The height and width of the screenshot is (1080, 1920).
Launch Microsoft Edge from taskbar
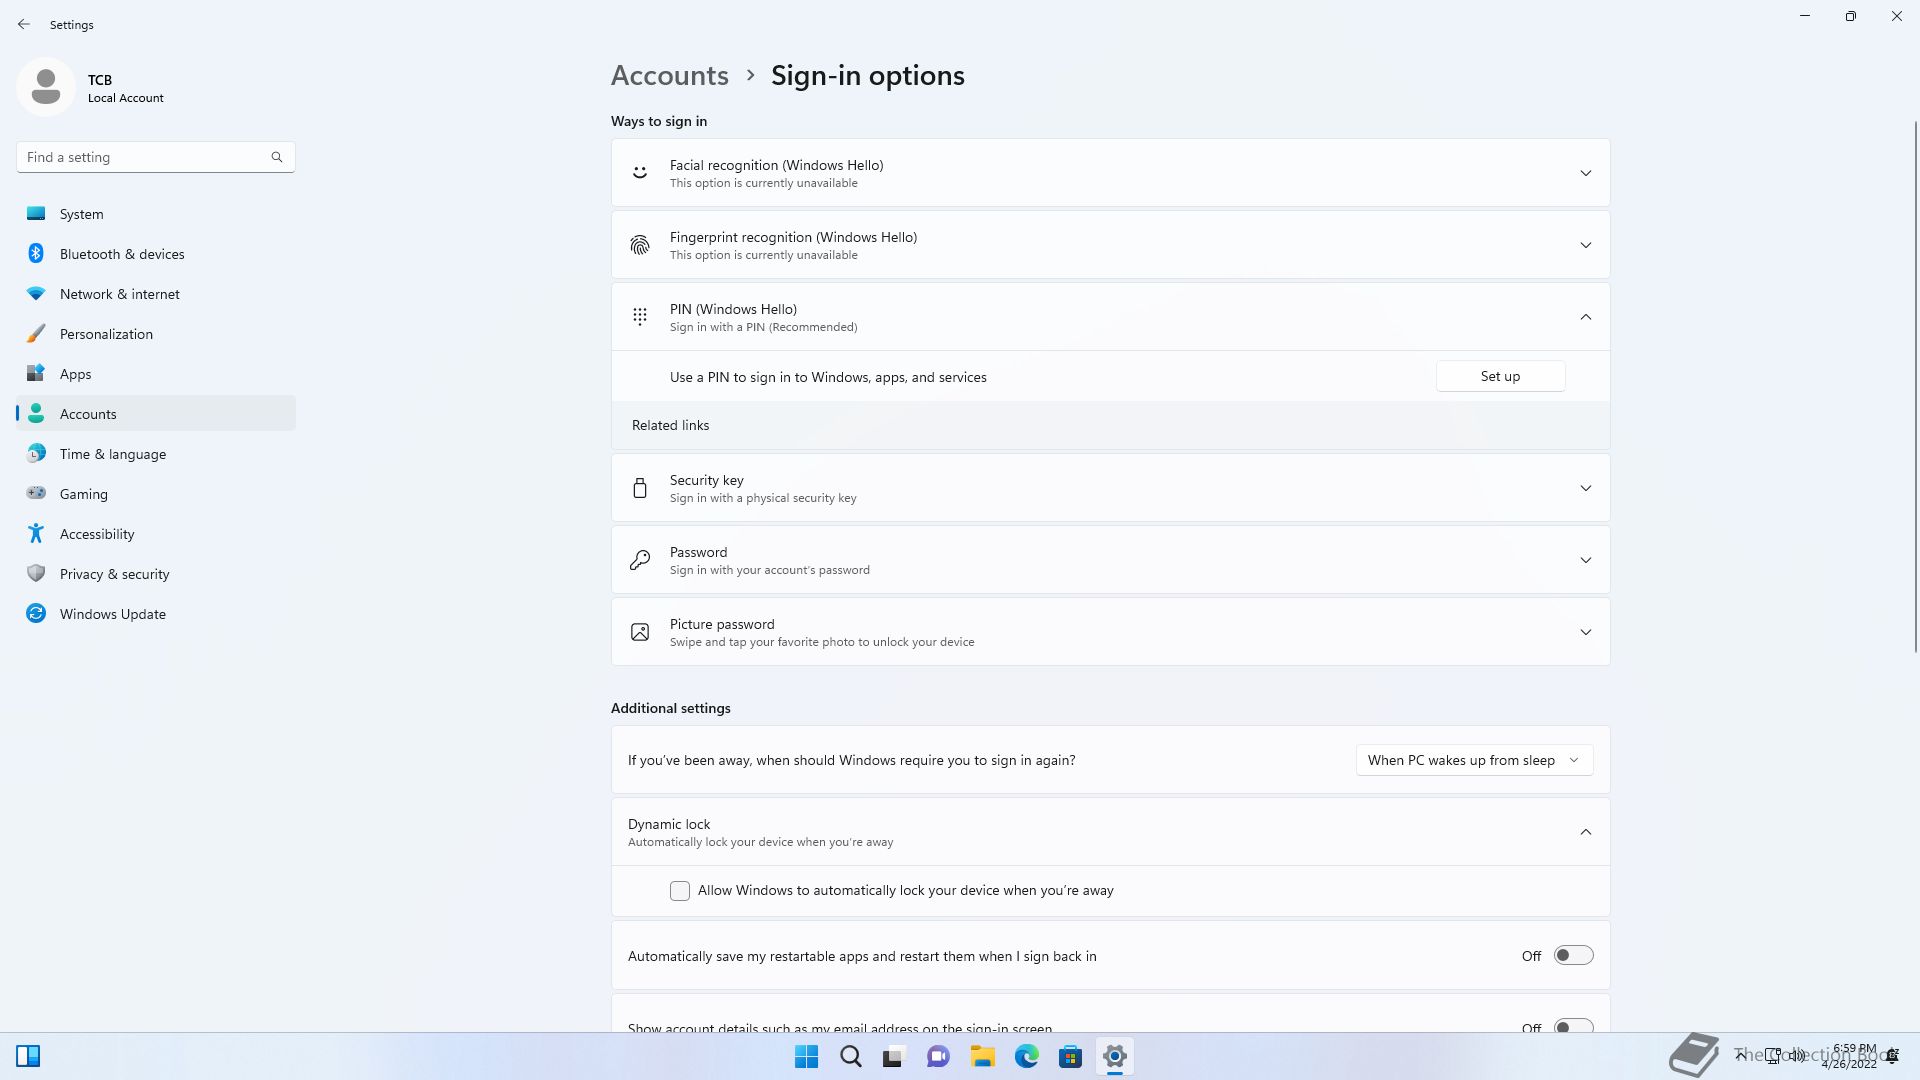click(x=1026, y=1056)
